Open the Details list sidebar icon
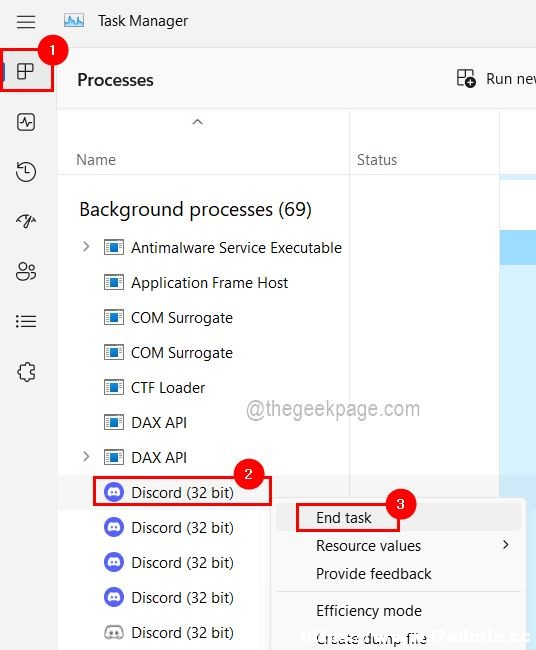Screen dimensions: 536x650 pyautogui.click(x=26, y=321)
